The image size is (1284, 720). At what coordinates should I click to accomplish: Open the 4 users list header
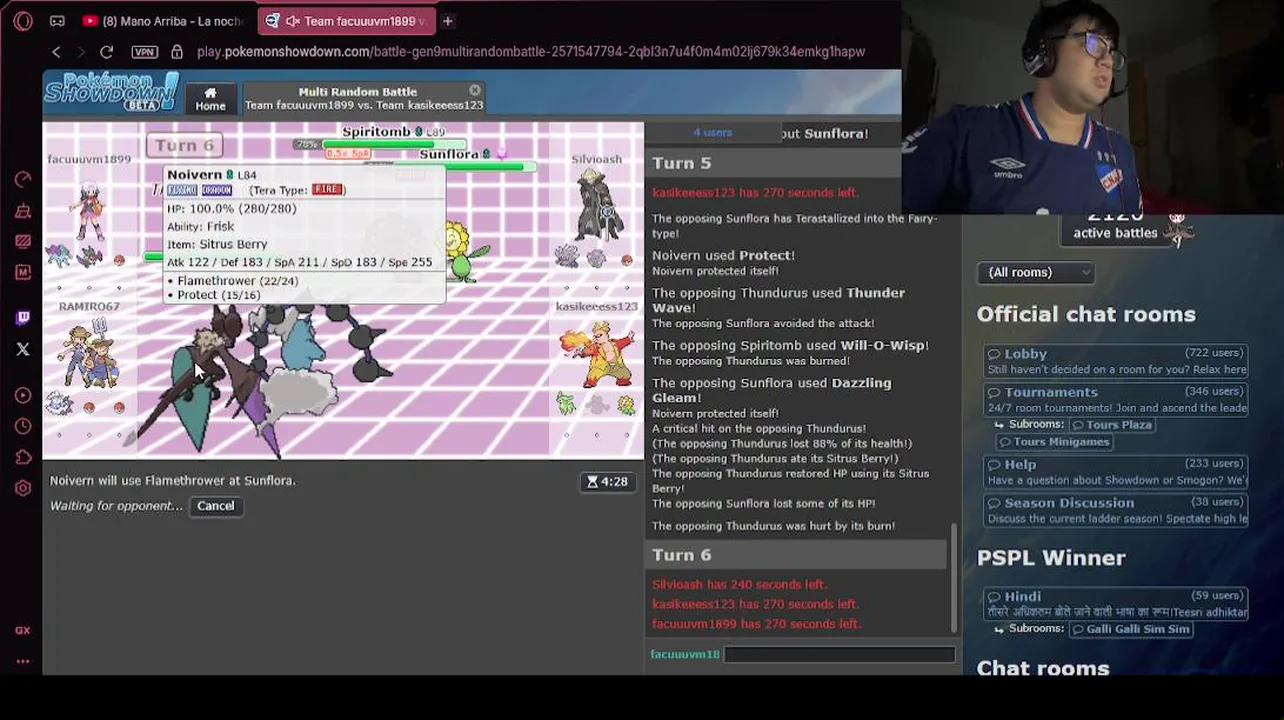pyautogui.click(x=713, y=132)
